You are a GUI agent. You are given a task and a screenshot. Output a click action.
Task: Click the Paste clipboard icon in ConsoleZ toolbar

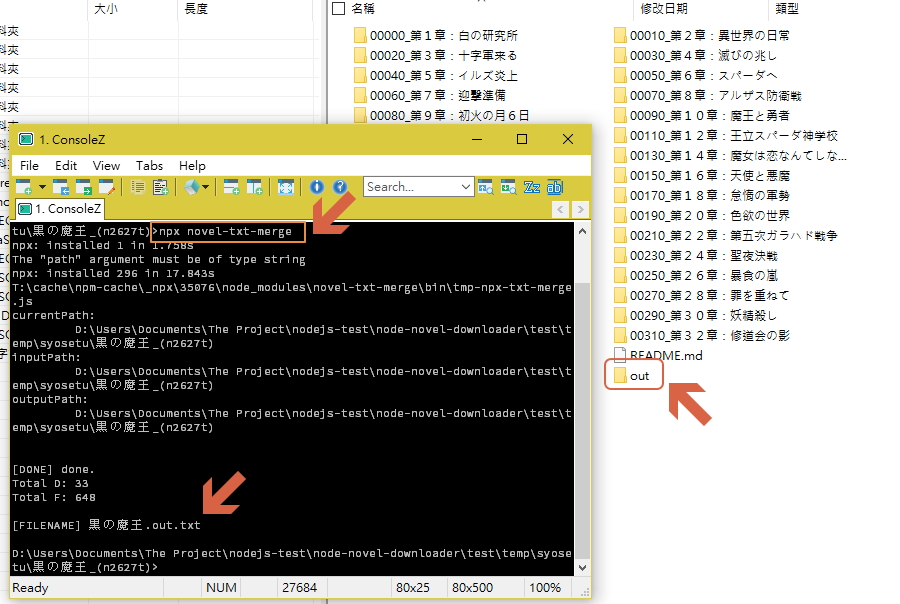[x=161, y=187]
